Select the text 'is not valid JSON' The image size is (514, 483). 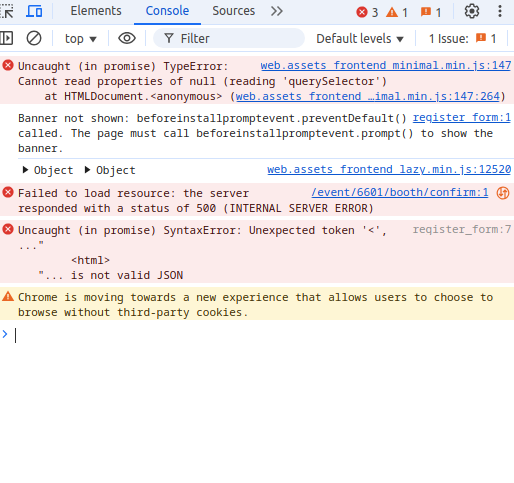click(x=127, y=275)
